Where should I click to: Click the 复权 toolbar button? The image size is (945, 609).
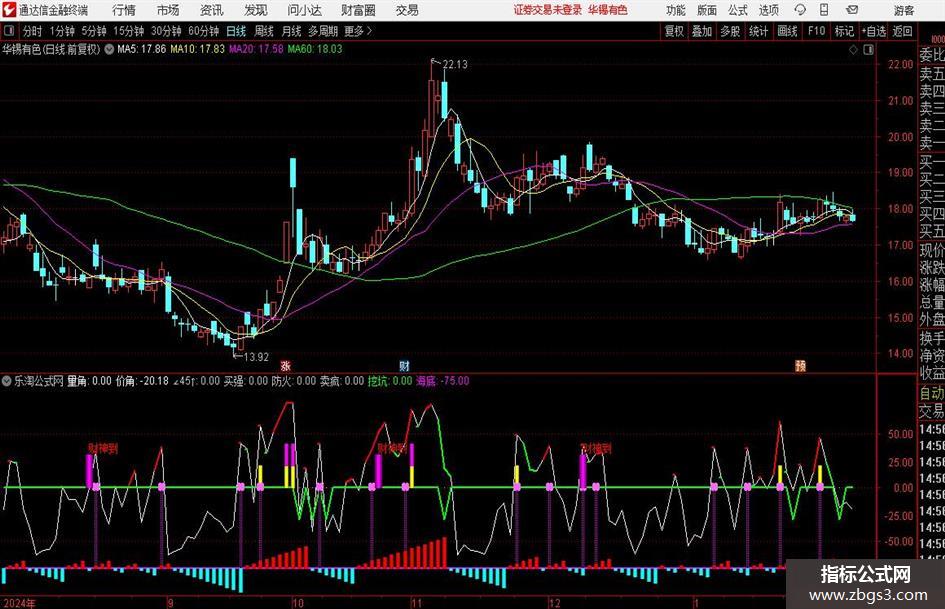(x=674, y=31)
